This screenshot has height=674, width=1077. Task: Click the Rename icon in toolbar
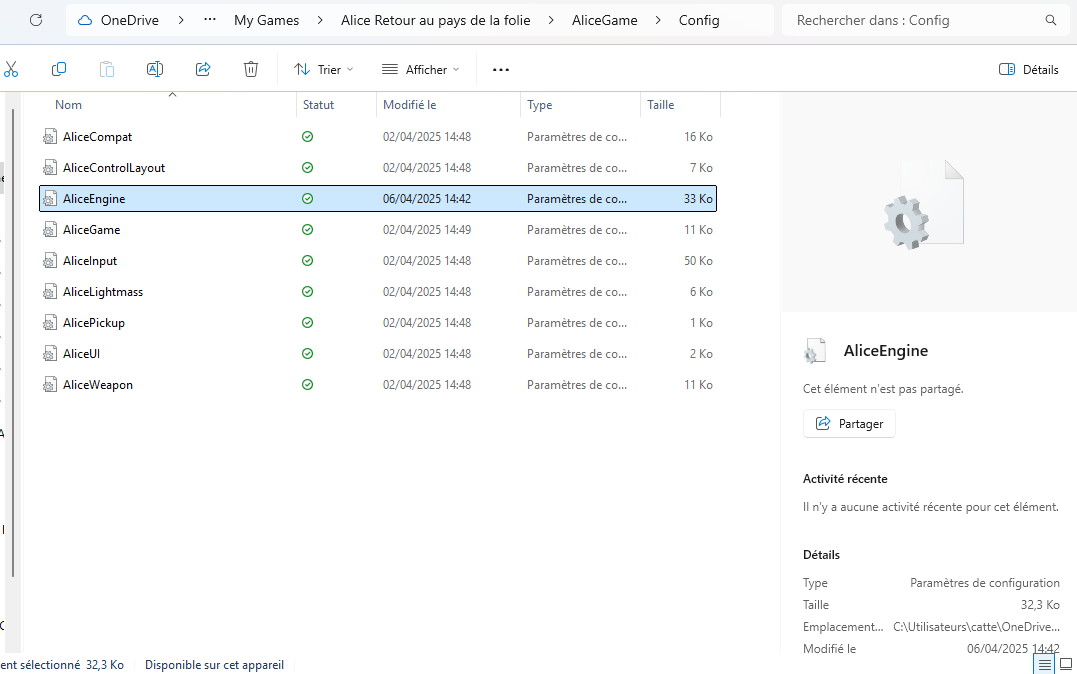coord(155,69)
